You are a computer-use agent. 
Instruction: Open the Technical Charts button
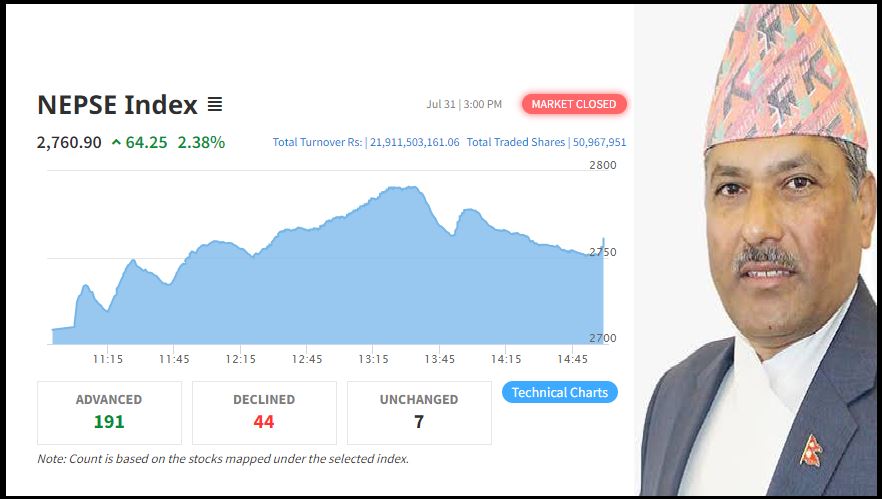[x=559, y=392]
